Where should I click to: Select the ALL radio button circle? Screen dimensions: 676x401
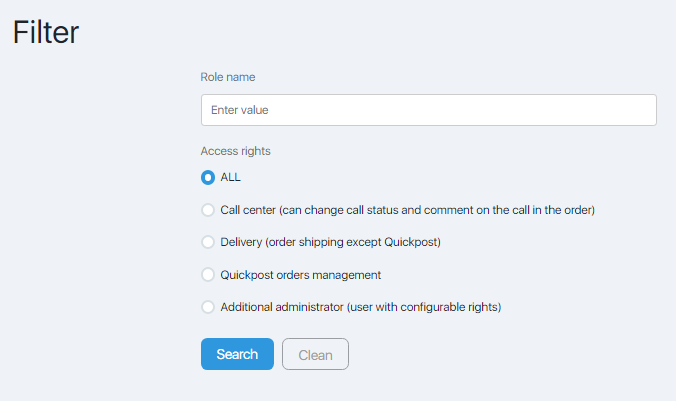coord(208,177)
